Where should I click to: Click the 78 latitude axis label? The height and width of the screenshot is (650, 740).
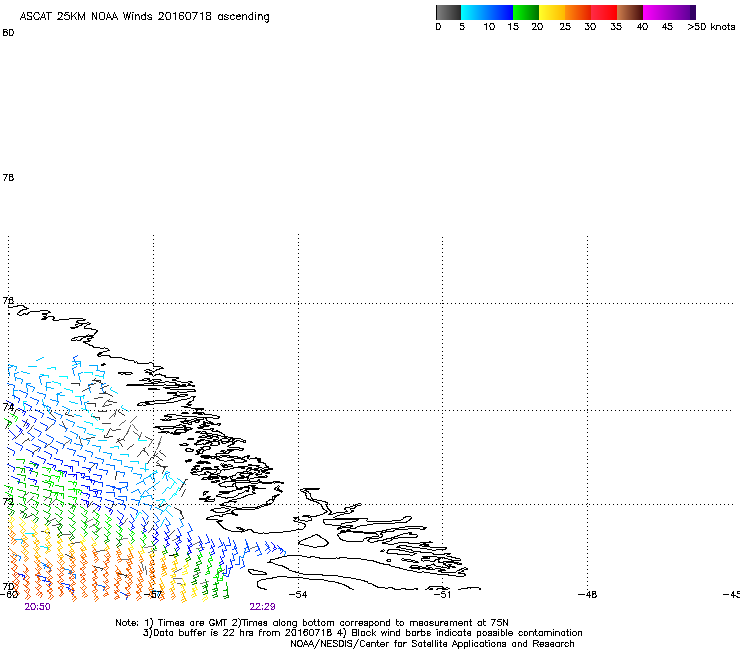pos(8,177)
